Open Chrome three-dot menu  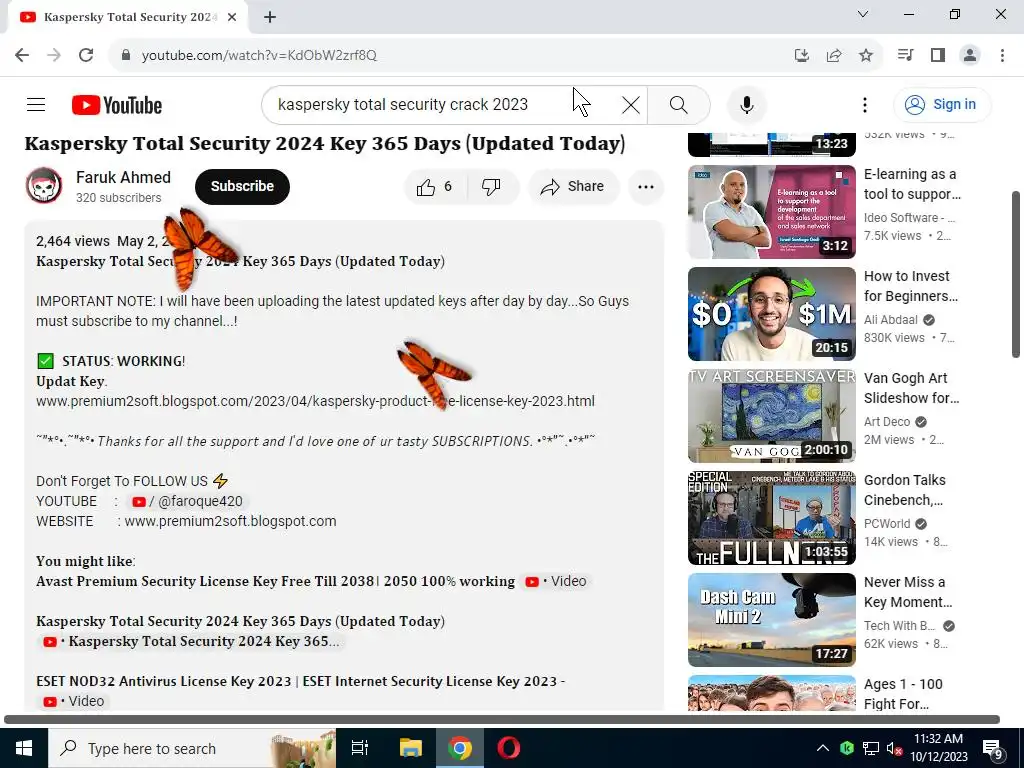(1002, 55)
